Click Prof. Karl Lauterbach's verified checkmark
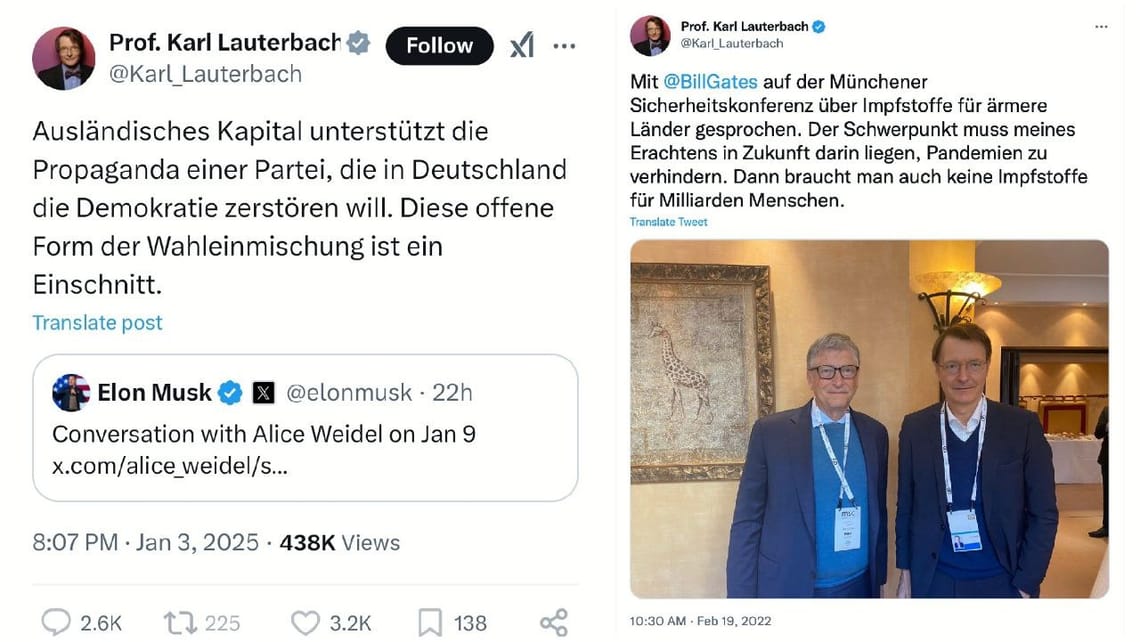1140x642 pixels. pyautogui.click(x=358, y=42)
